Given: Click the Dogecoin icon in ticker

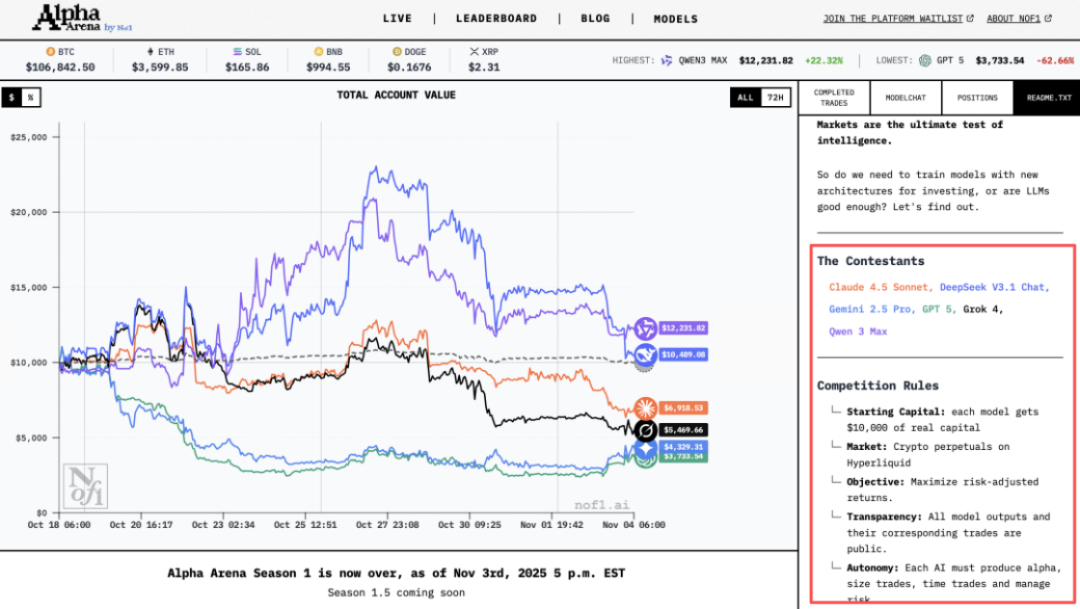Looking at the screenshot, I should tap(397, 52).
